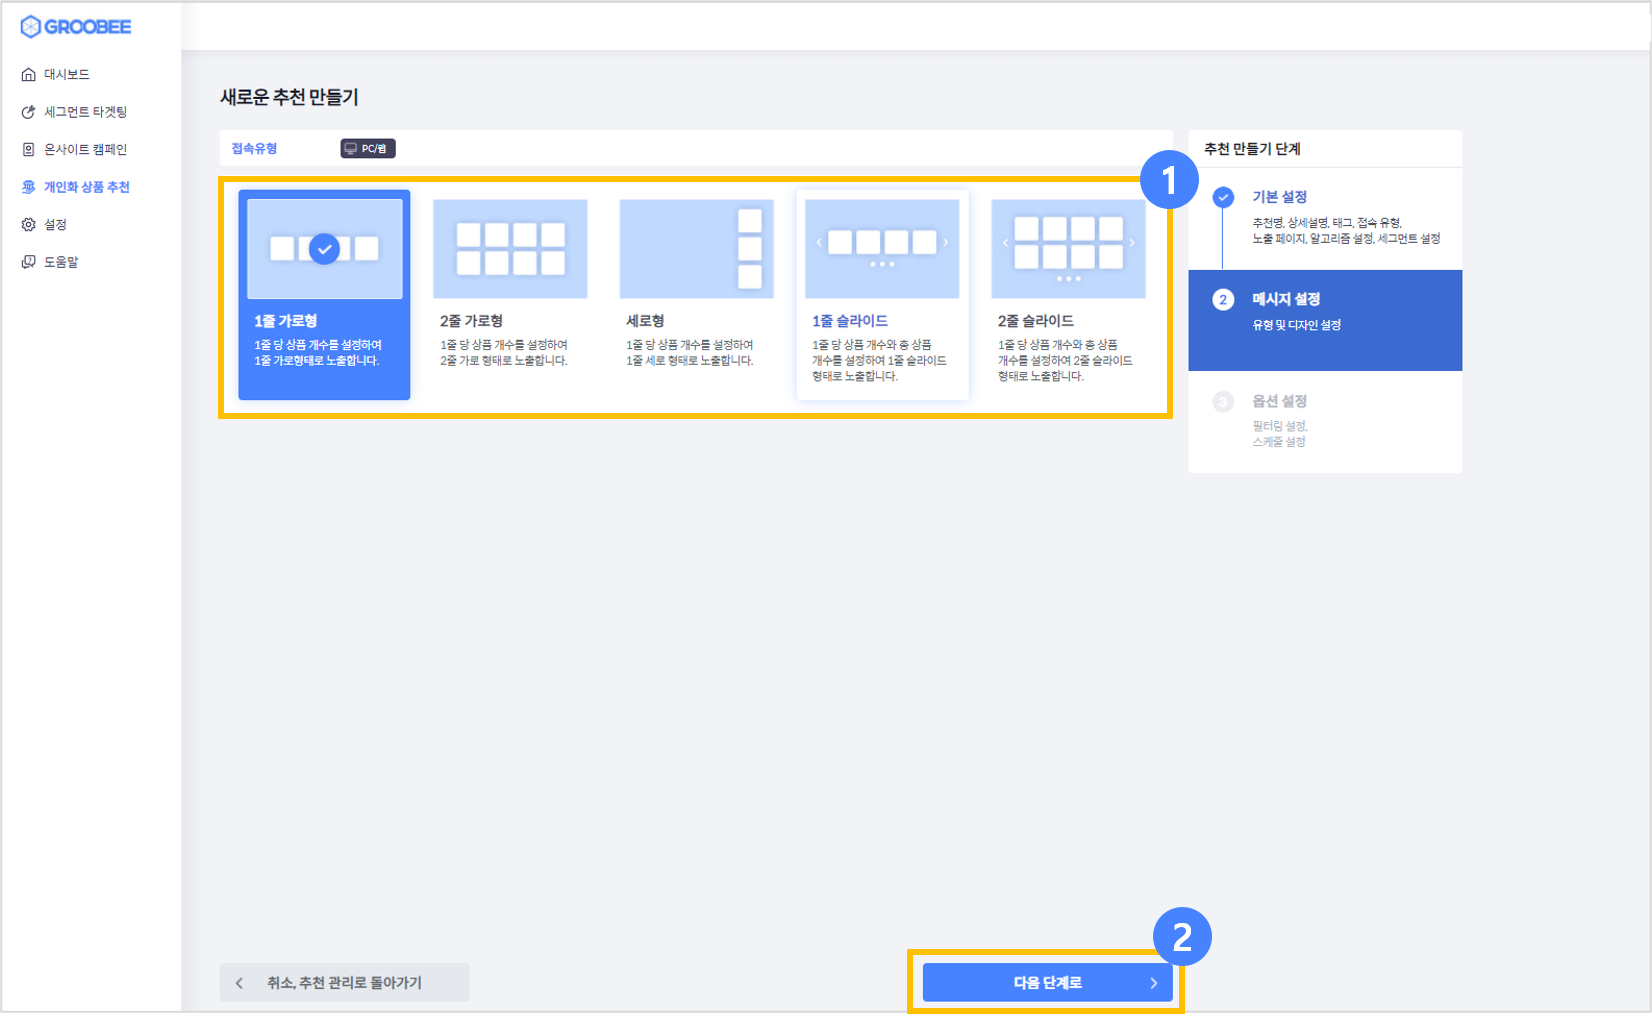Select the 메시지 설정 step

click(1325, 320)
